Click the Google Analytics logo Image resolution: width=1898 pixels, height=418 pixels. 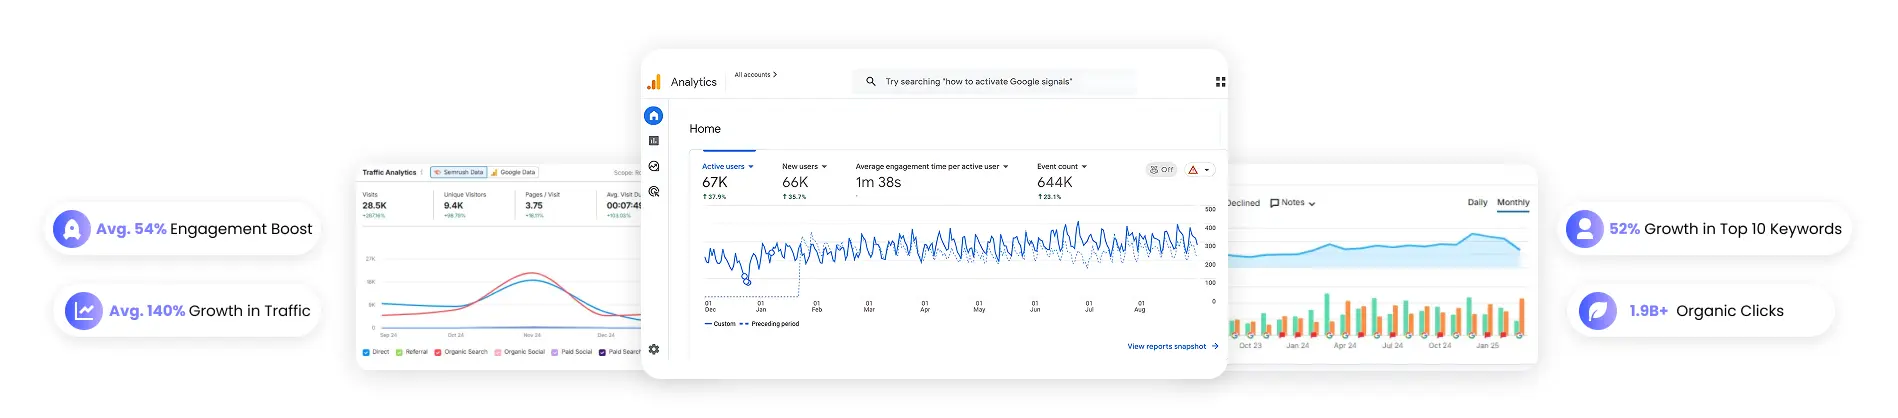pyautogui.click(x=654, y=82)
